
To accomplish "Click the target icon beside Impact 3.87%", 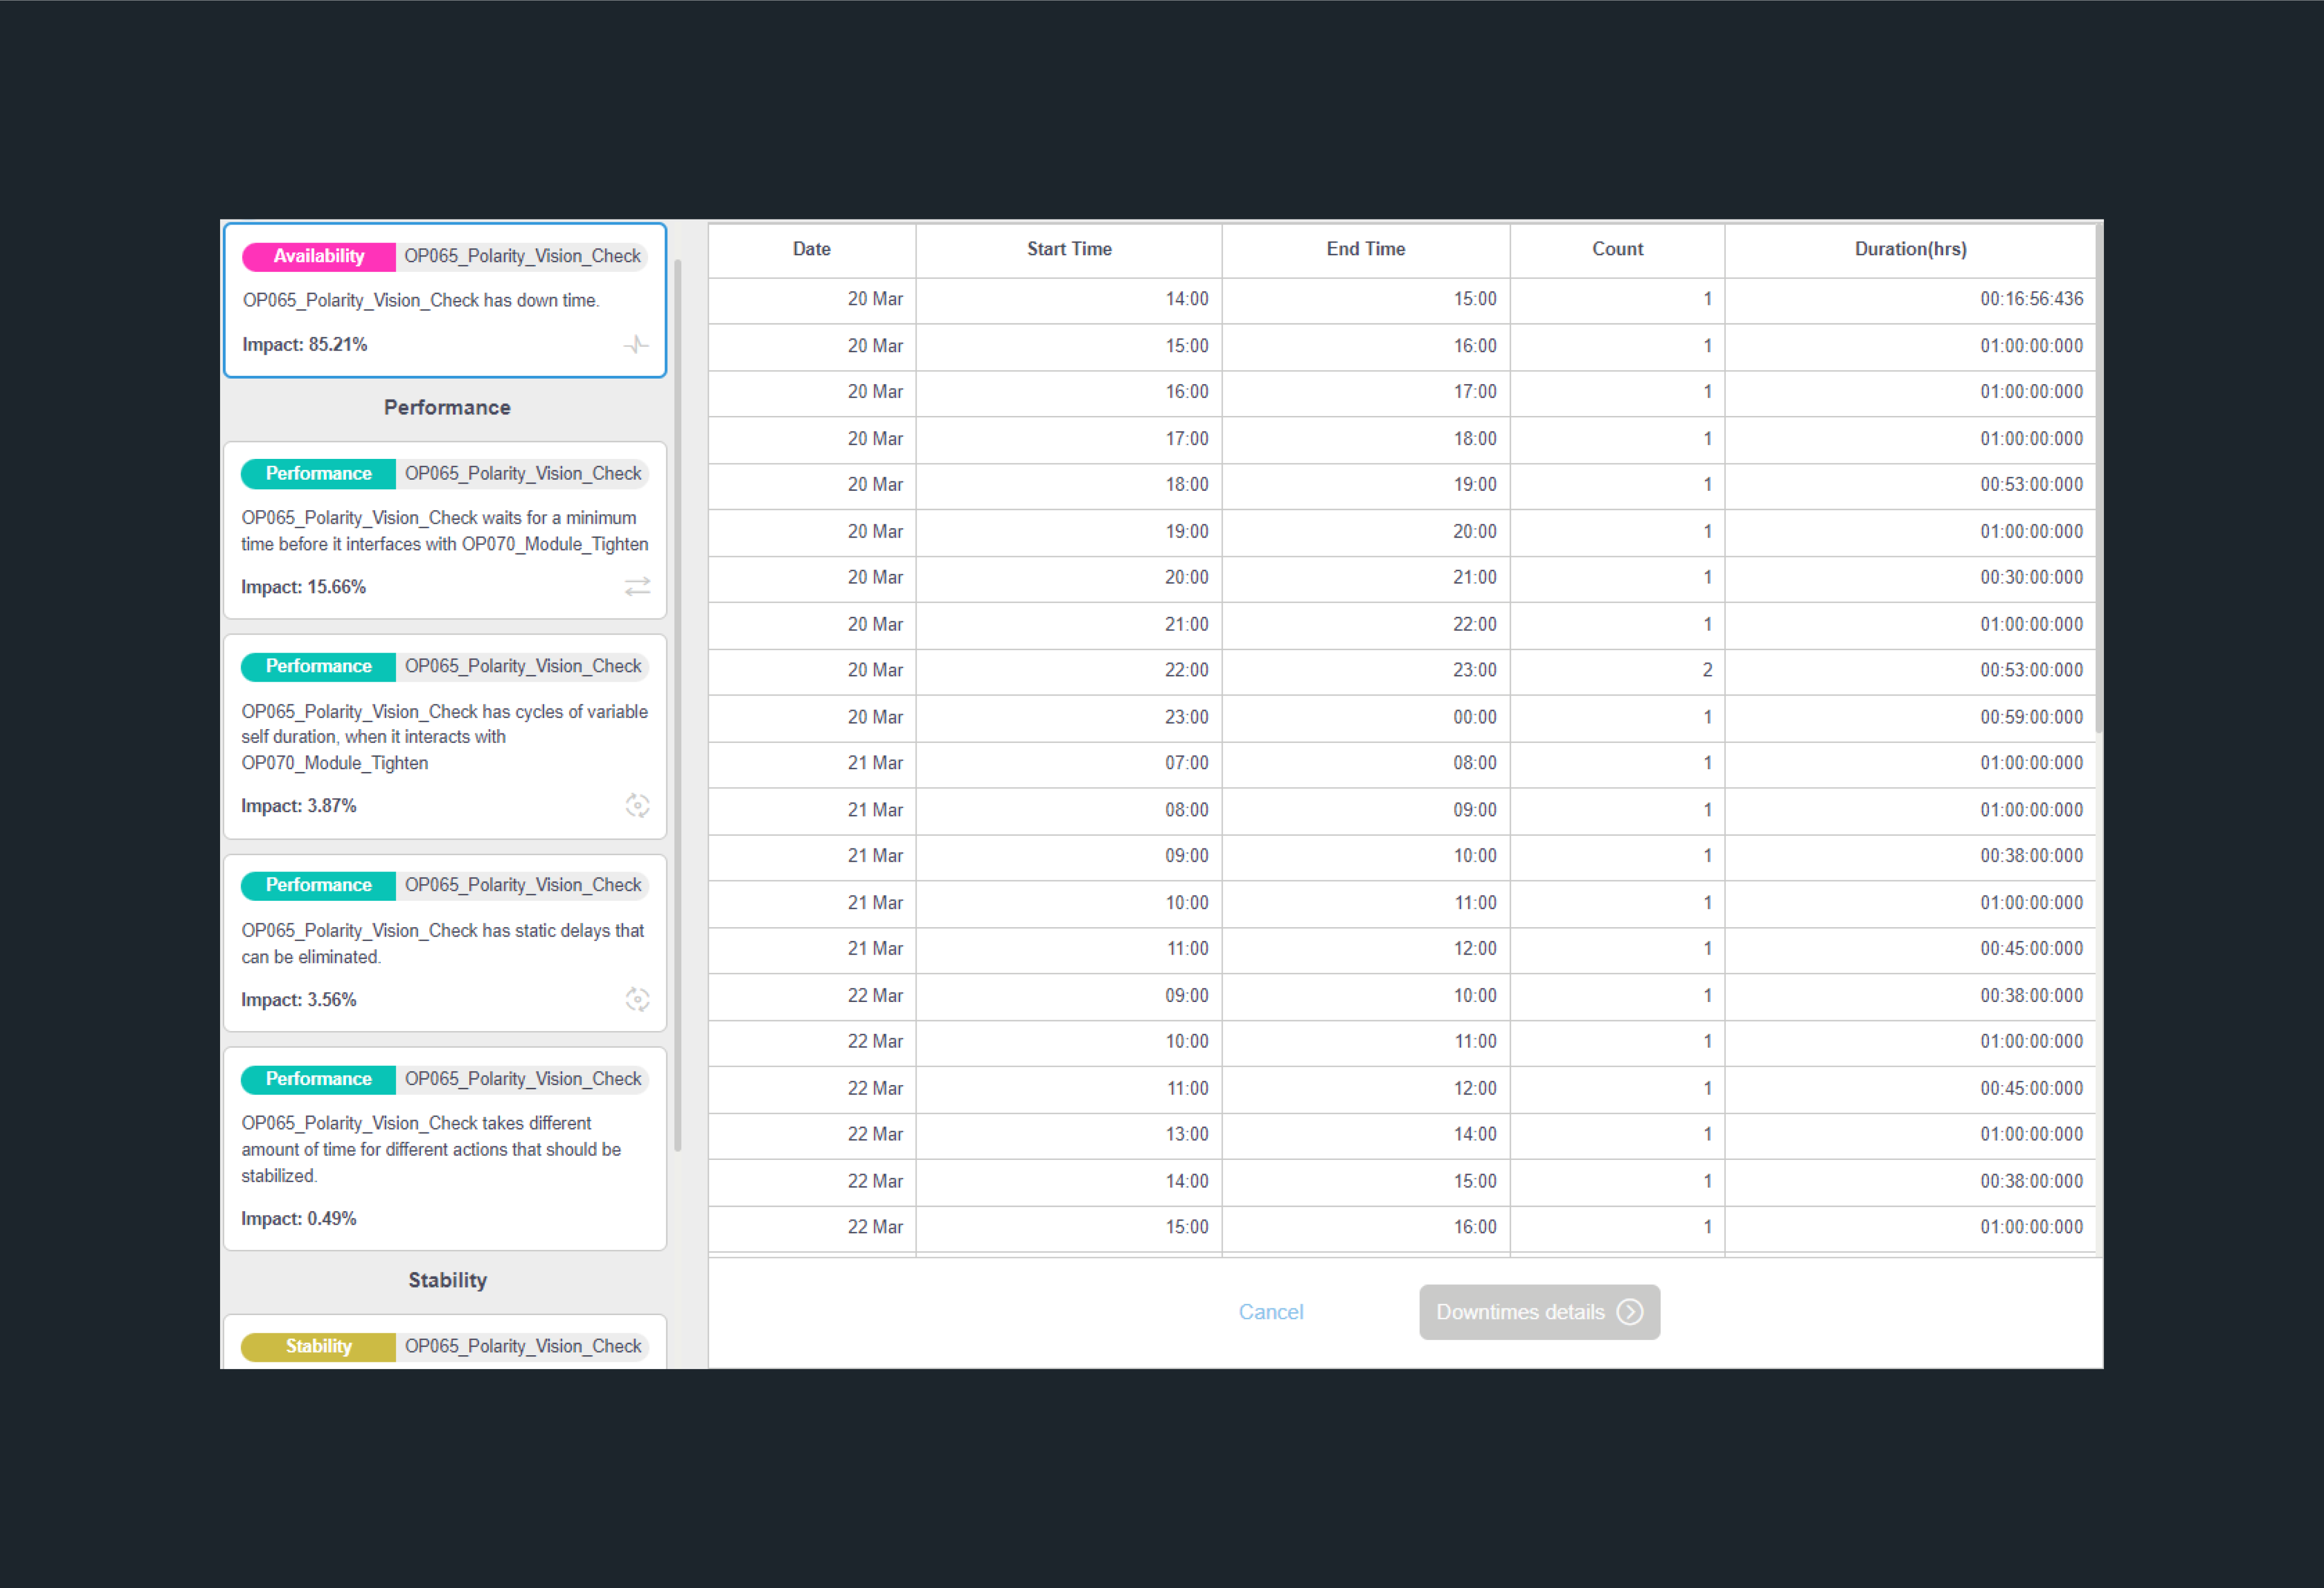I will (x=637, y=806).
